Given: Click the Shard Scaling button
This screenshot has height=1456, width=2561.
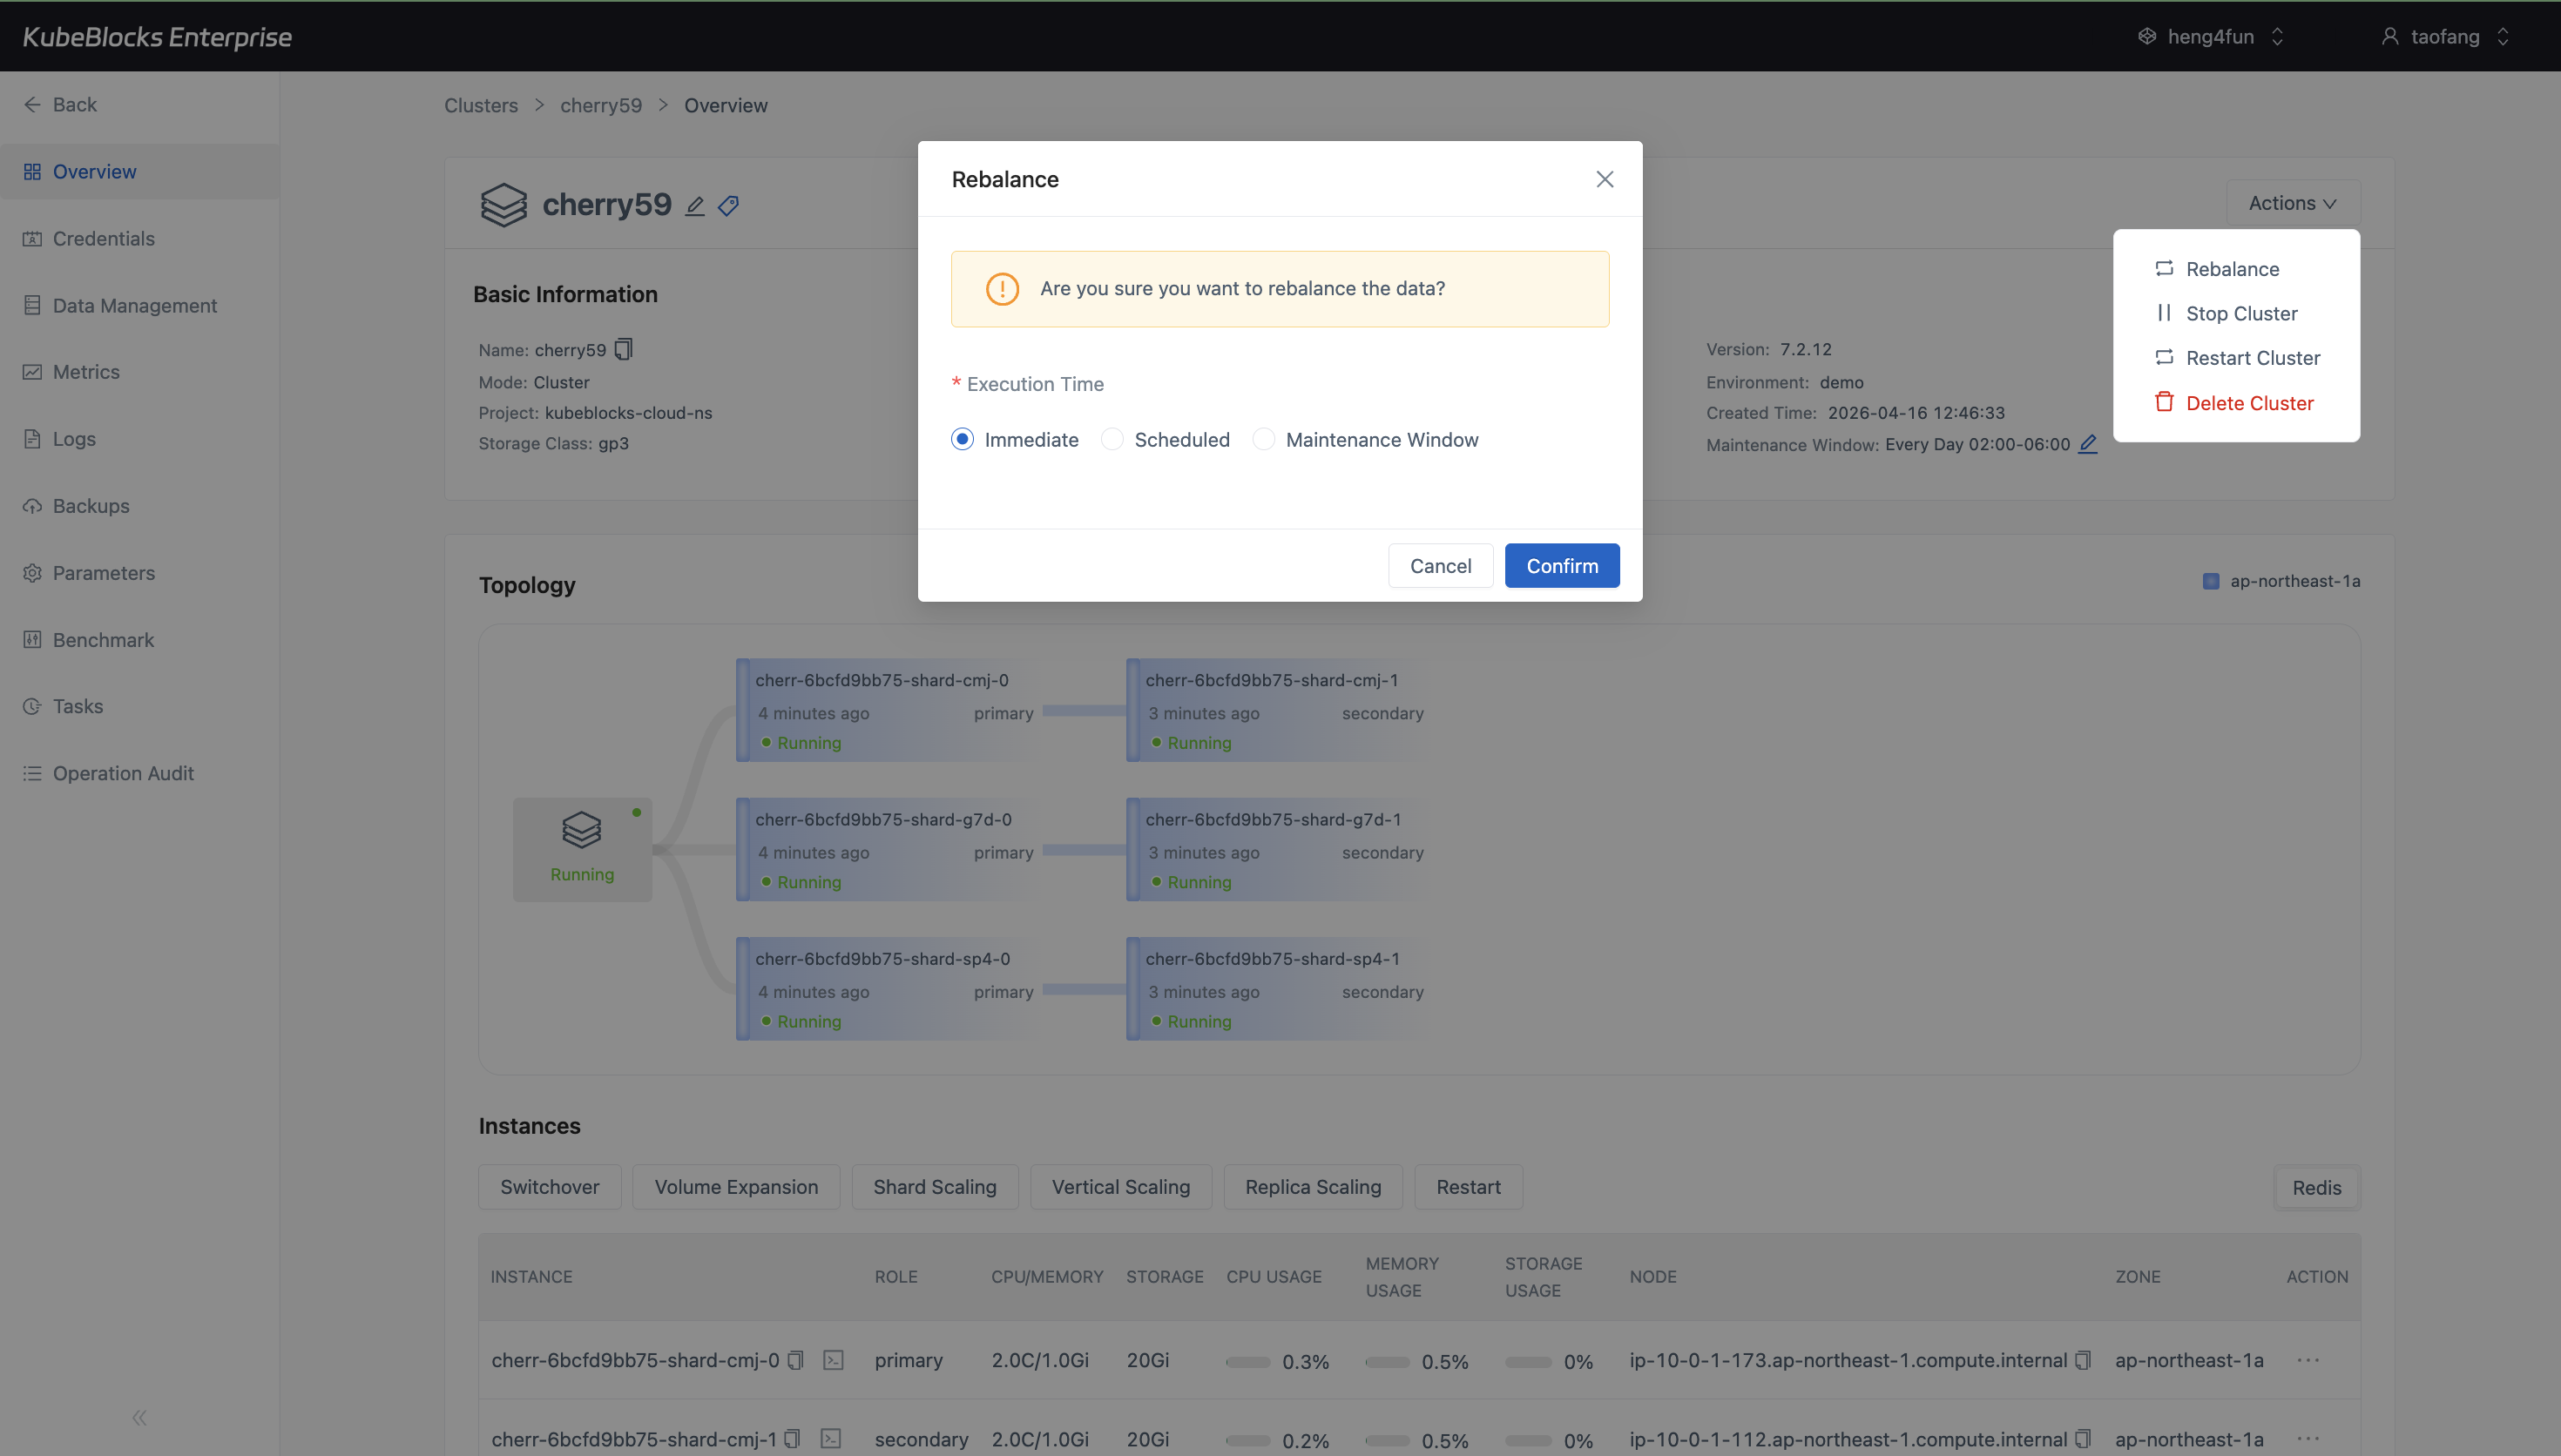Looking at the screenshot, I should 934,1187.
